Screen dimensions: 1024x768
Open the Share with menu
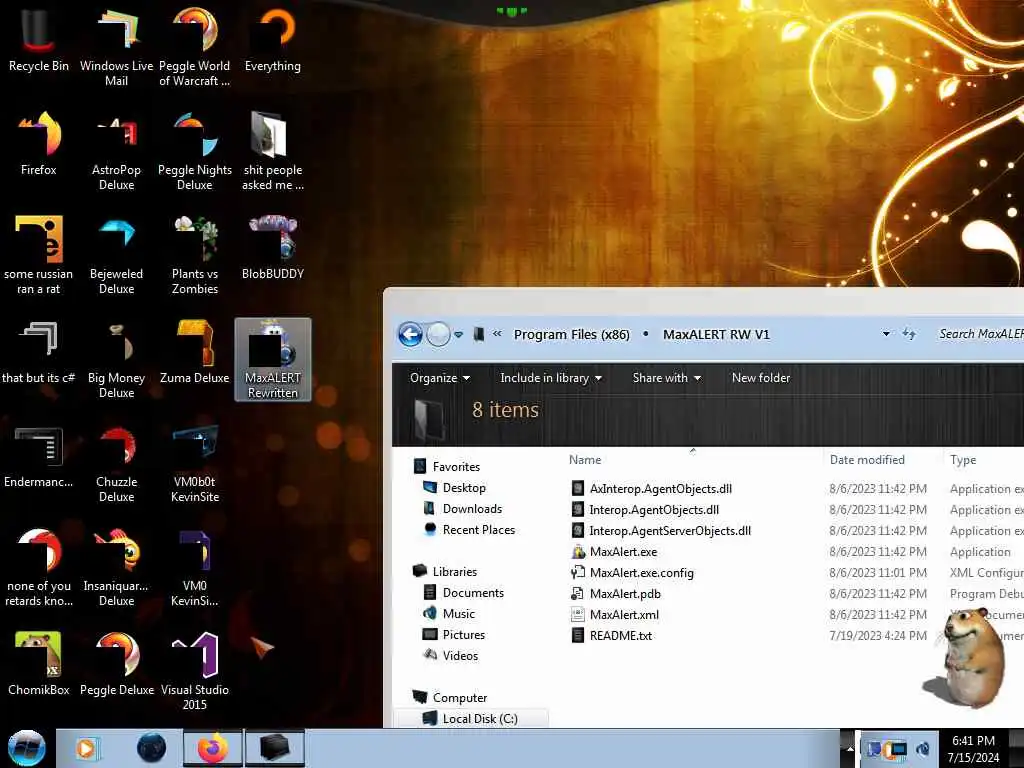666,377
